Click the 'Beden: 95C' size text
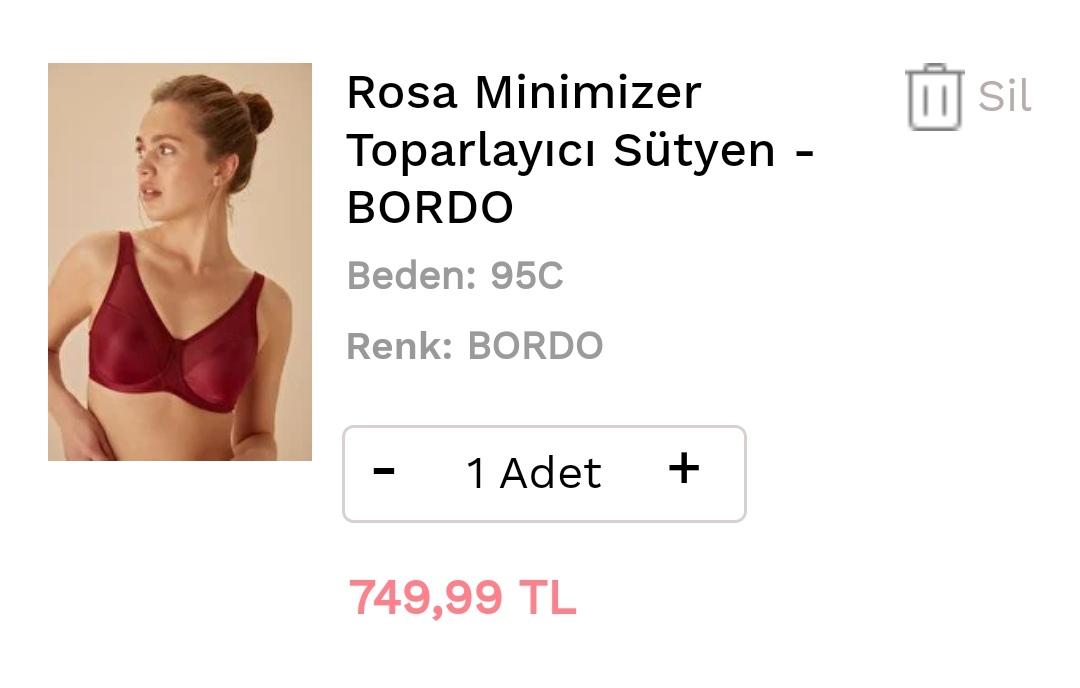This screenshot has width=1080, height=688. click(x=455, y=276)
